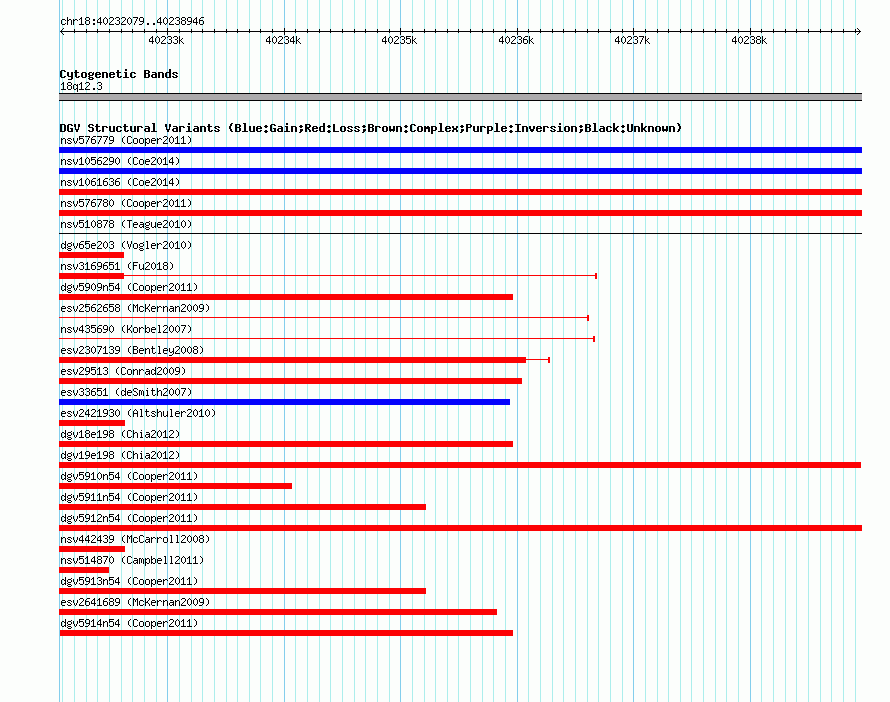Open the nsv510878 (Teague2010) label
This screenshot has height=702, width=890.
coord(126,224)
